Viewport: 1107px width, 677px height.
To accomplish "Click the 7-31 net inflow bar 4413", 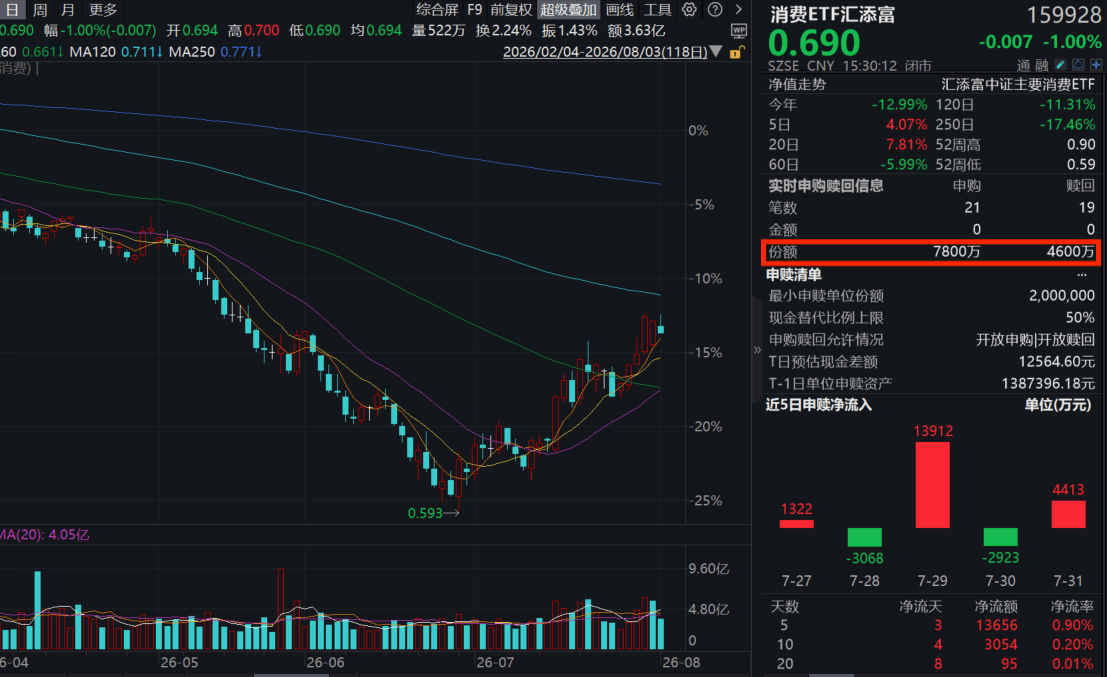I will point(1068,514).
